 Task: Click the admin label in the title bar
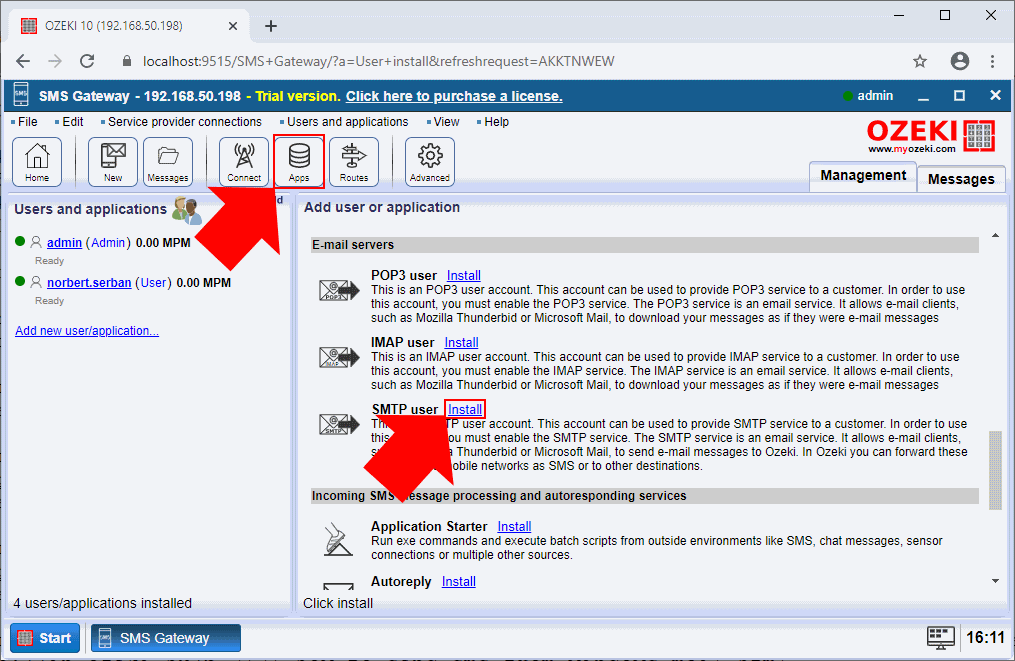click(875, 96)
